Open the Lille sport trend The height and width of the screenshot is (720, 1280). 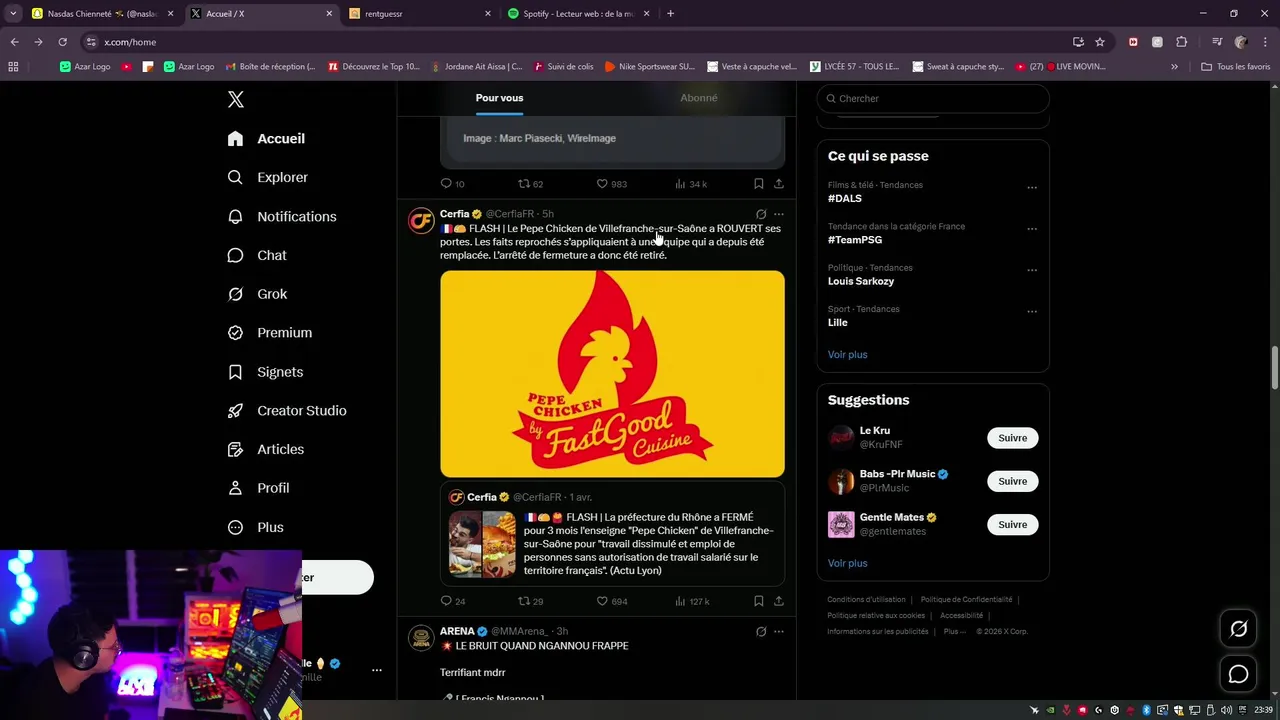(838, 323)
